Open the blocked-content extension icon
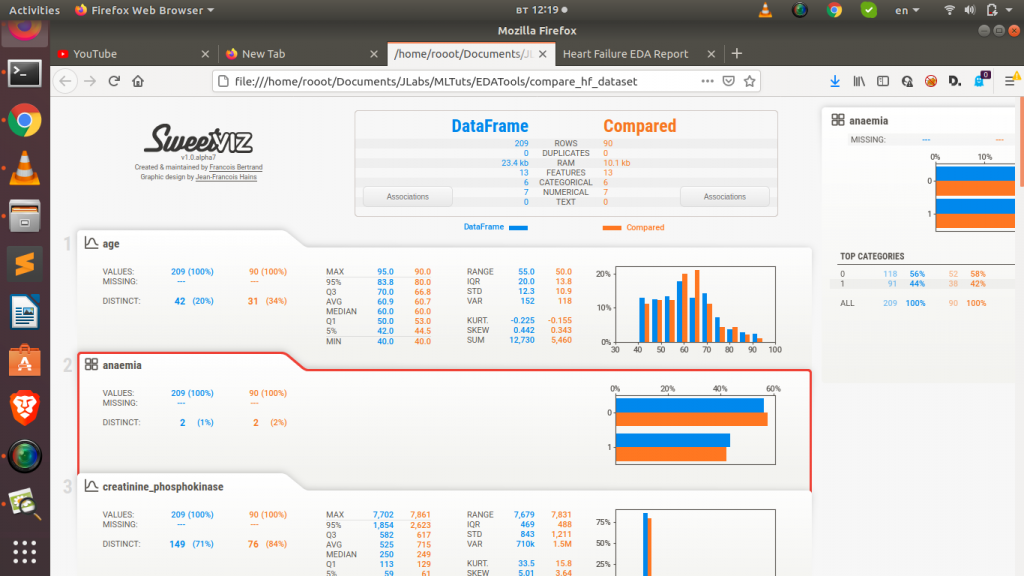The width and height of the screenshot is (1024, 576). [930, 81]
